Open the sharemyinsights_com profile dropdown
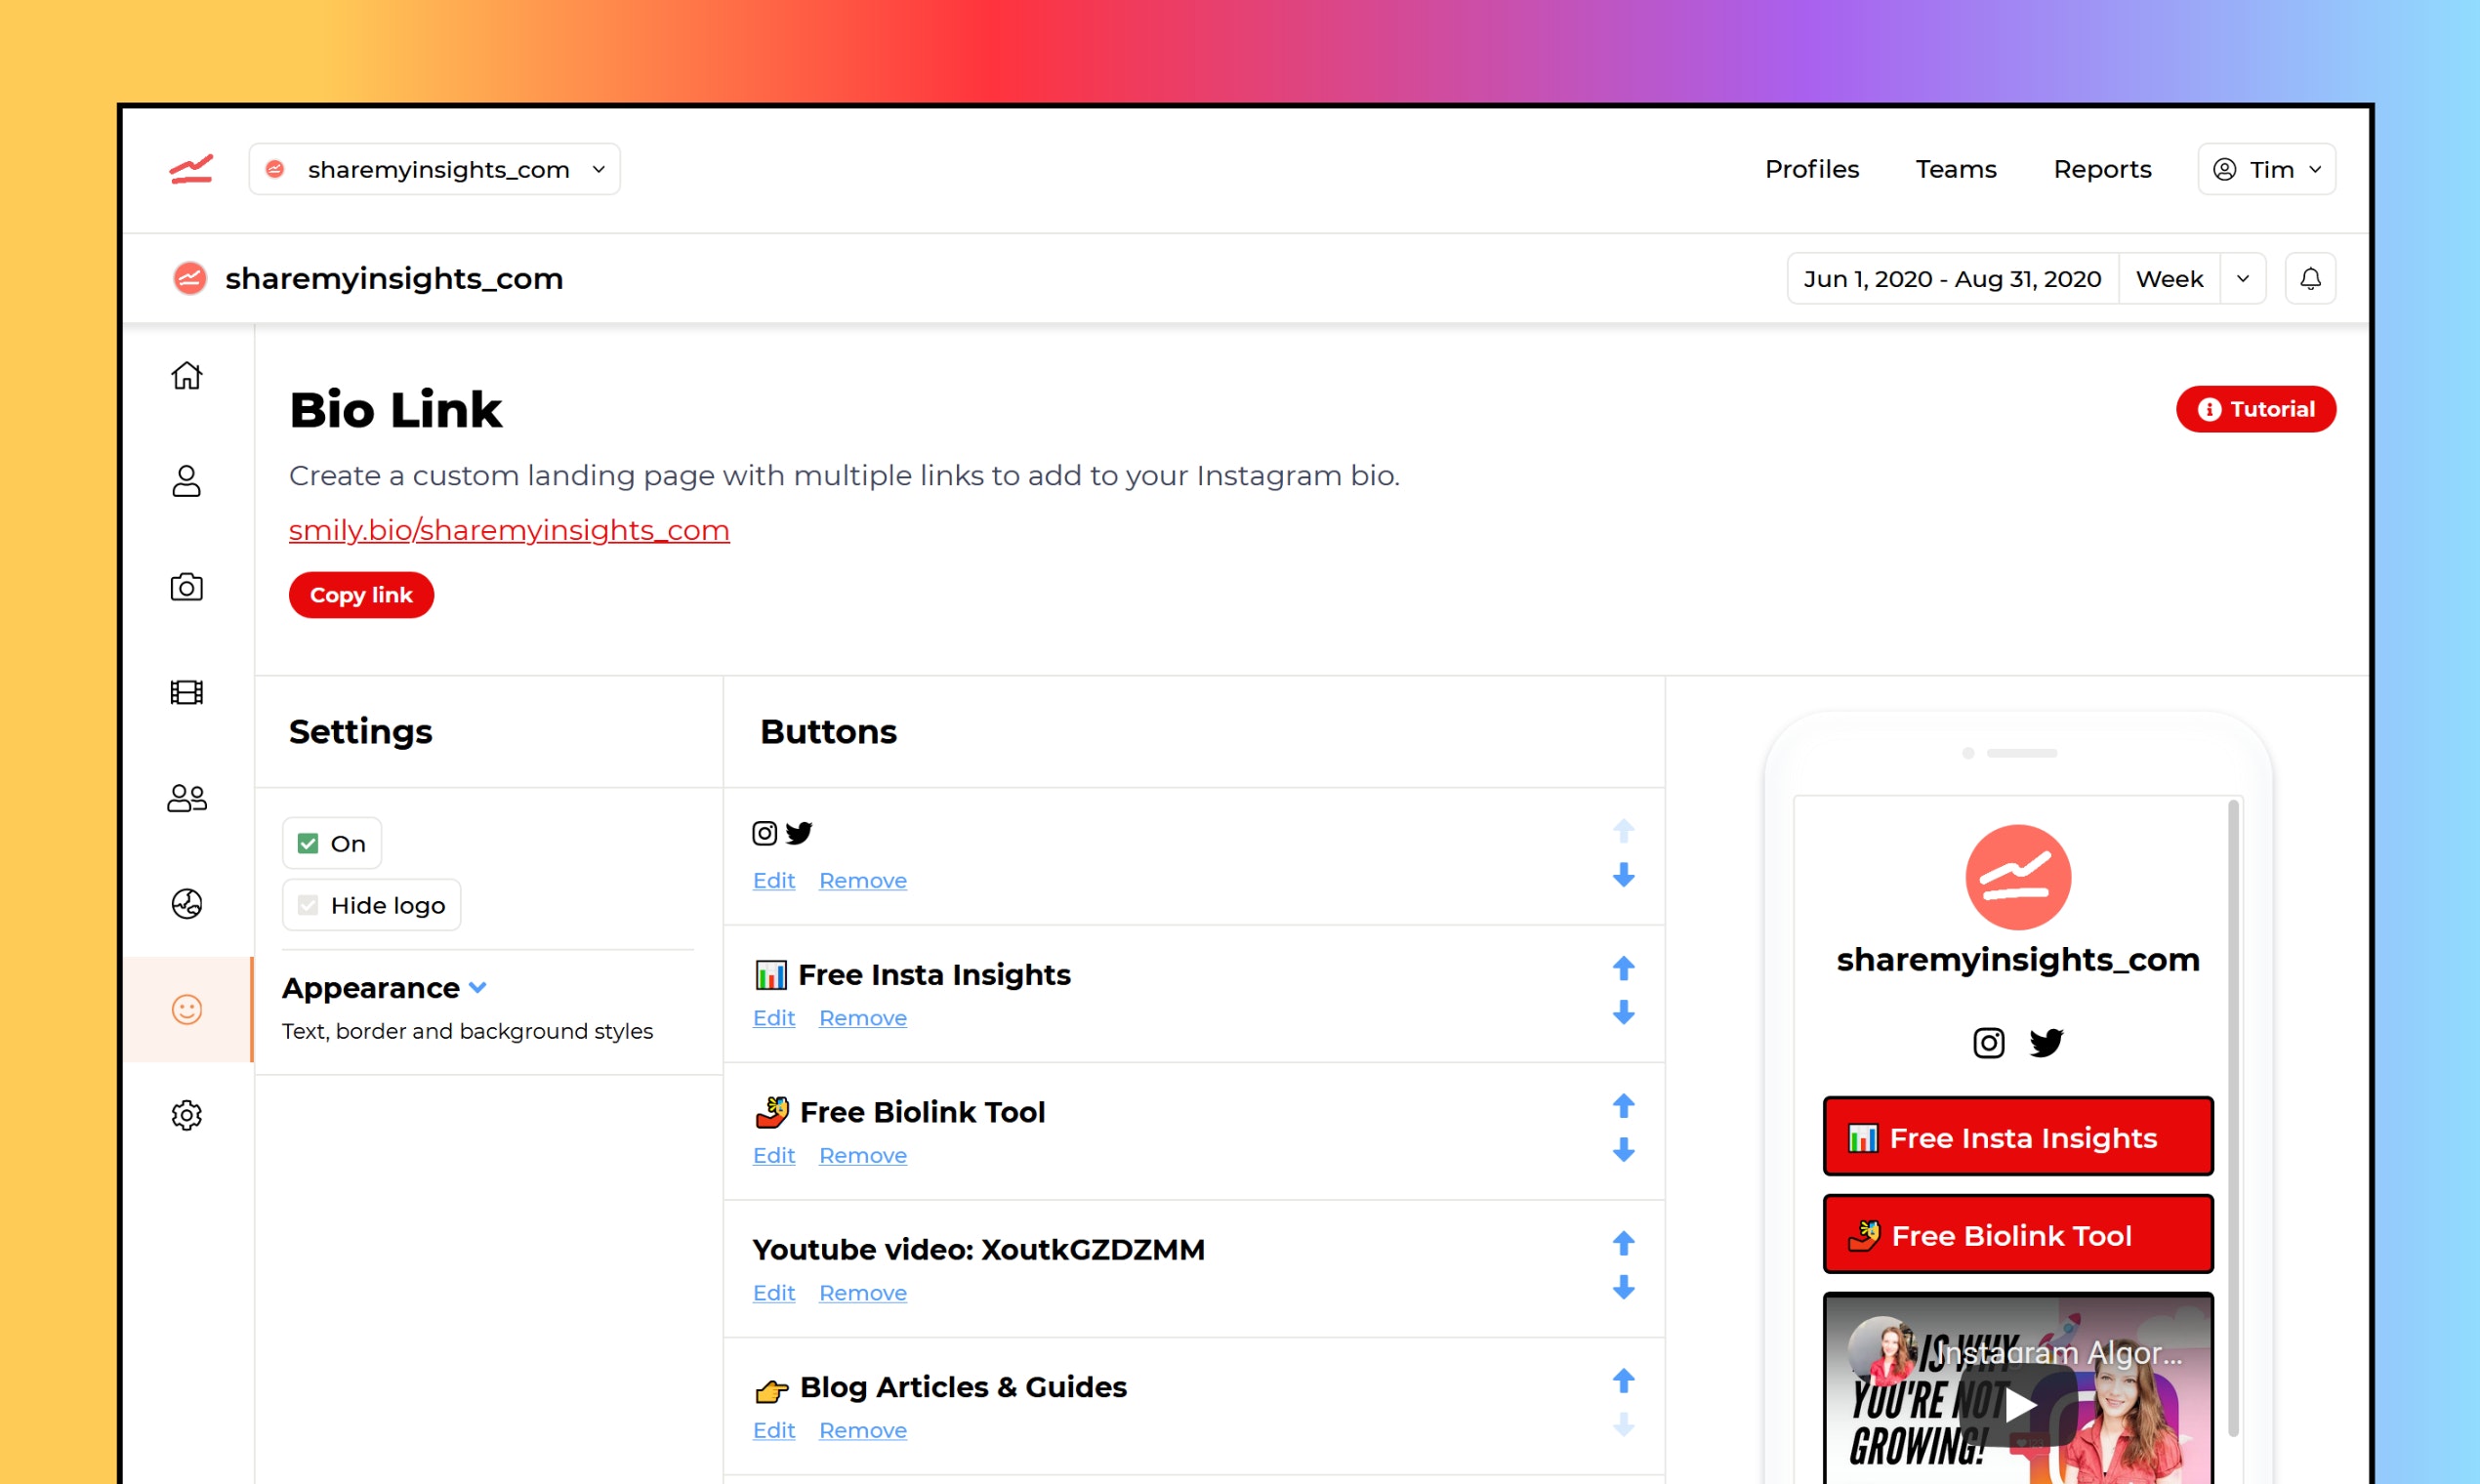The width and height of the screenshot is (2480, 1484). click(434, 169)
